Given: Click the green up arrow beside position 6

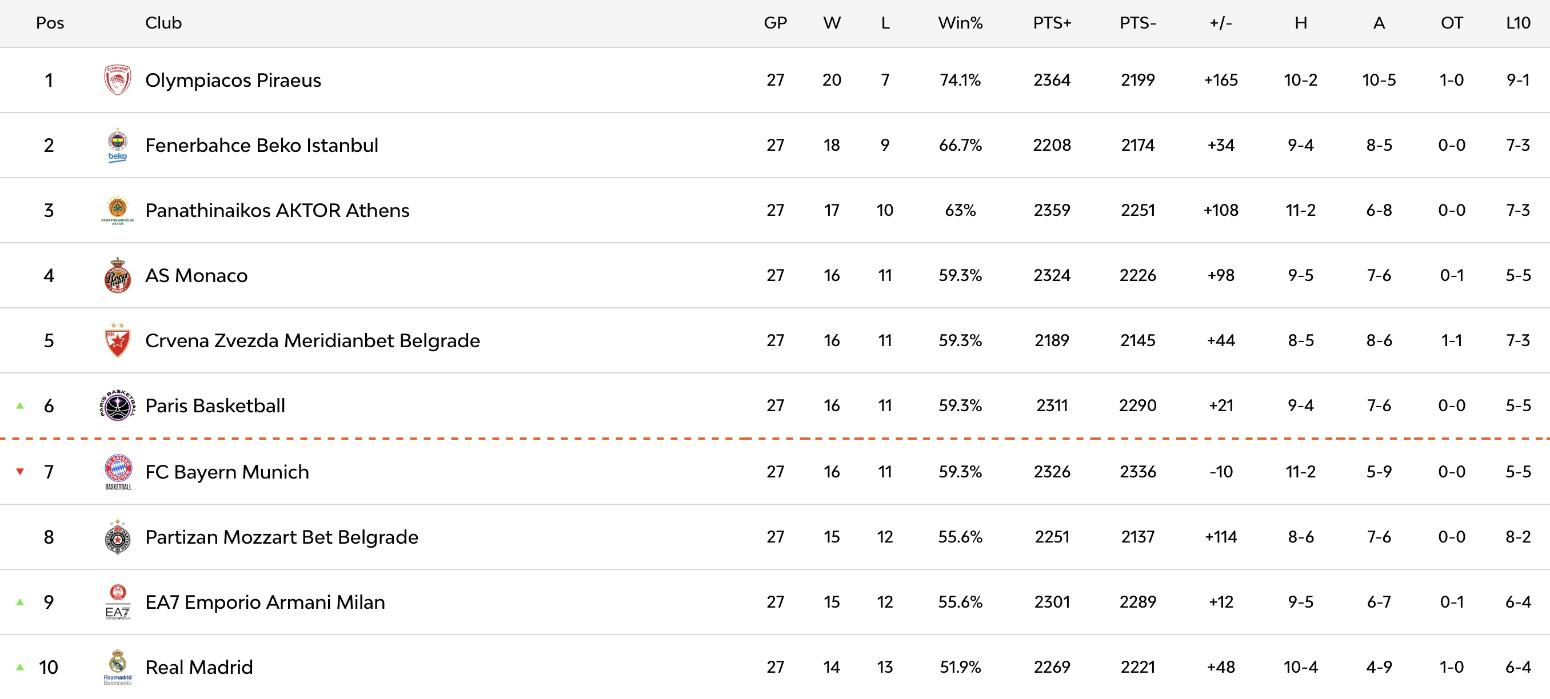Looking at the screenshot, I should point(19,406).
